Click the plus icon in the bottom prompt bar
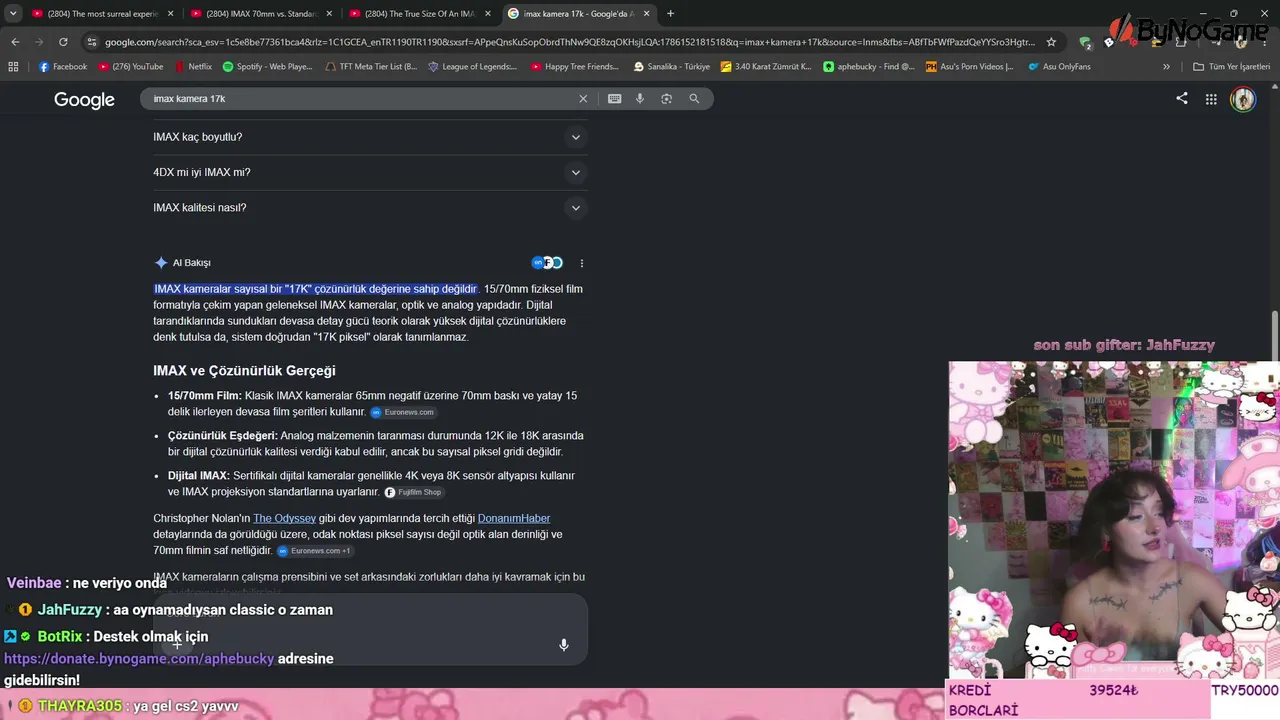This screenshot has width=1280, height=720. pyautogui.click(x=177, y=645)
